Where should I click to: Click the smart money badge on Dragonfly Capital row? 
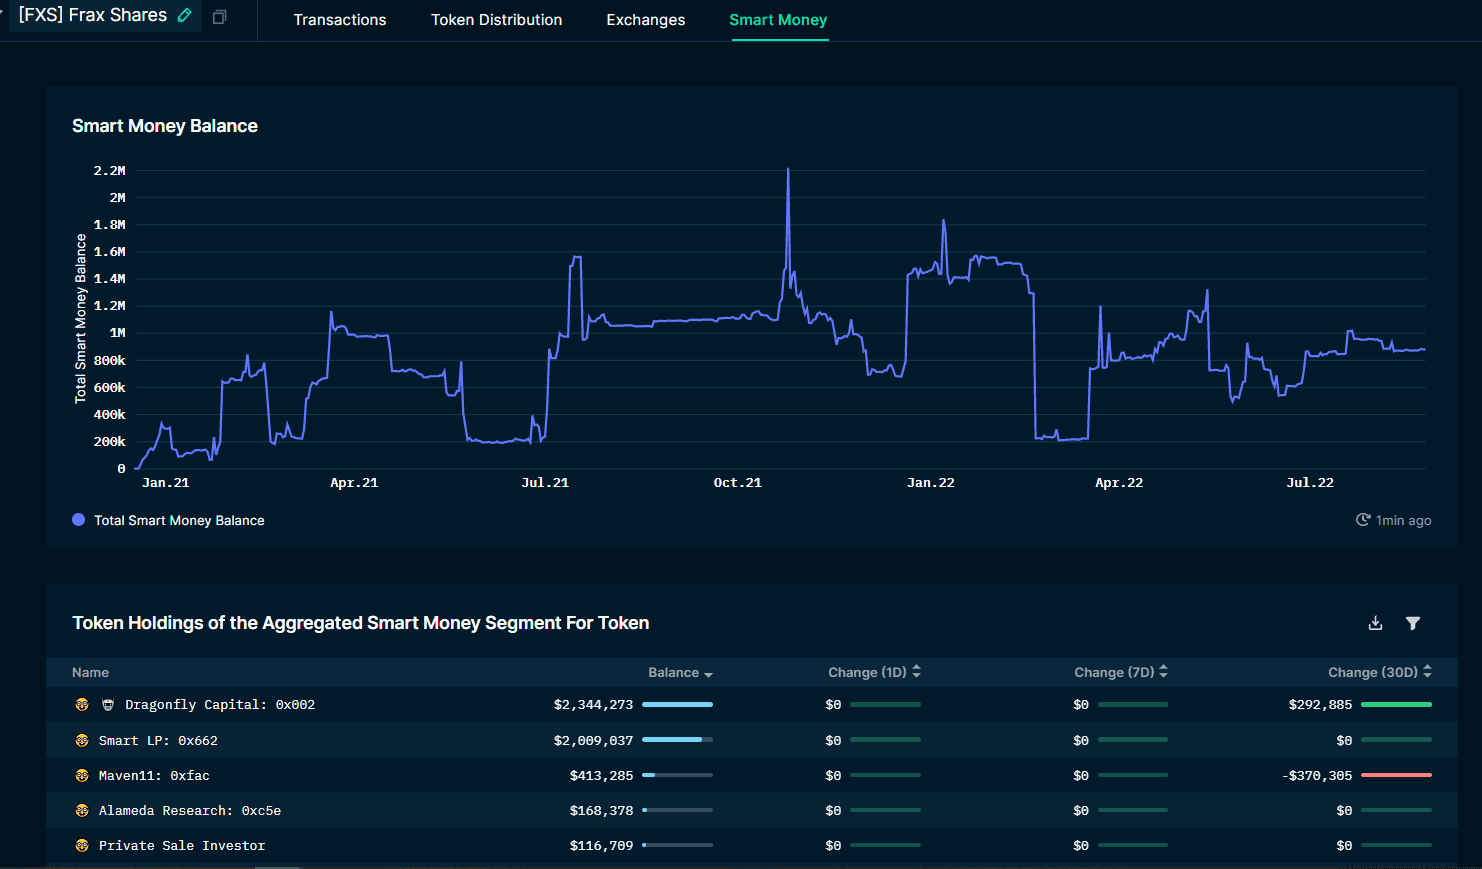tap(82, 705)
